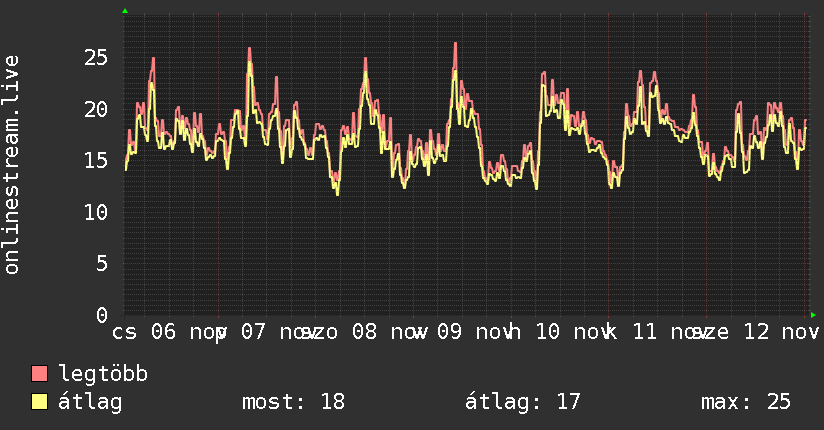The image size is (824, 430).
Task: Click the átlag legend label beside yellow swatch
Action: [90, 402]
